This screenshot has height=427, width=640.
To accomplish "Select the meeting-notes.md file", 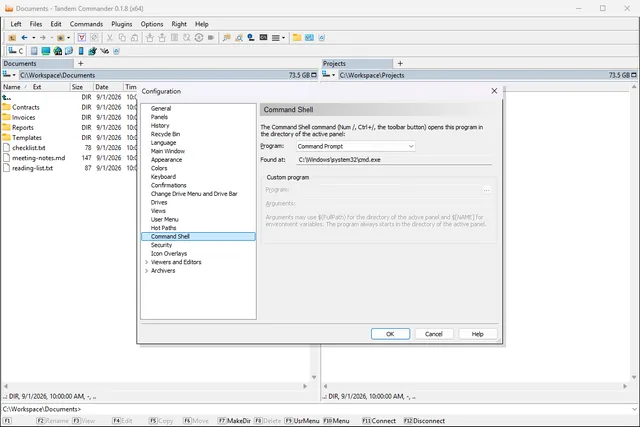I will tap(38, 158).
